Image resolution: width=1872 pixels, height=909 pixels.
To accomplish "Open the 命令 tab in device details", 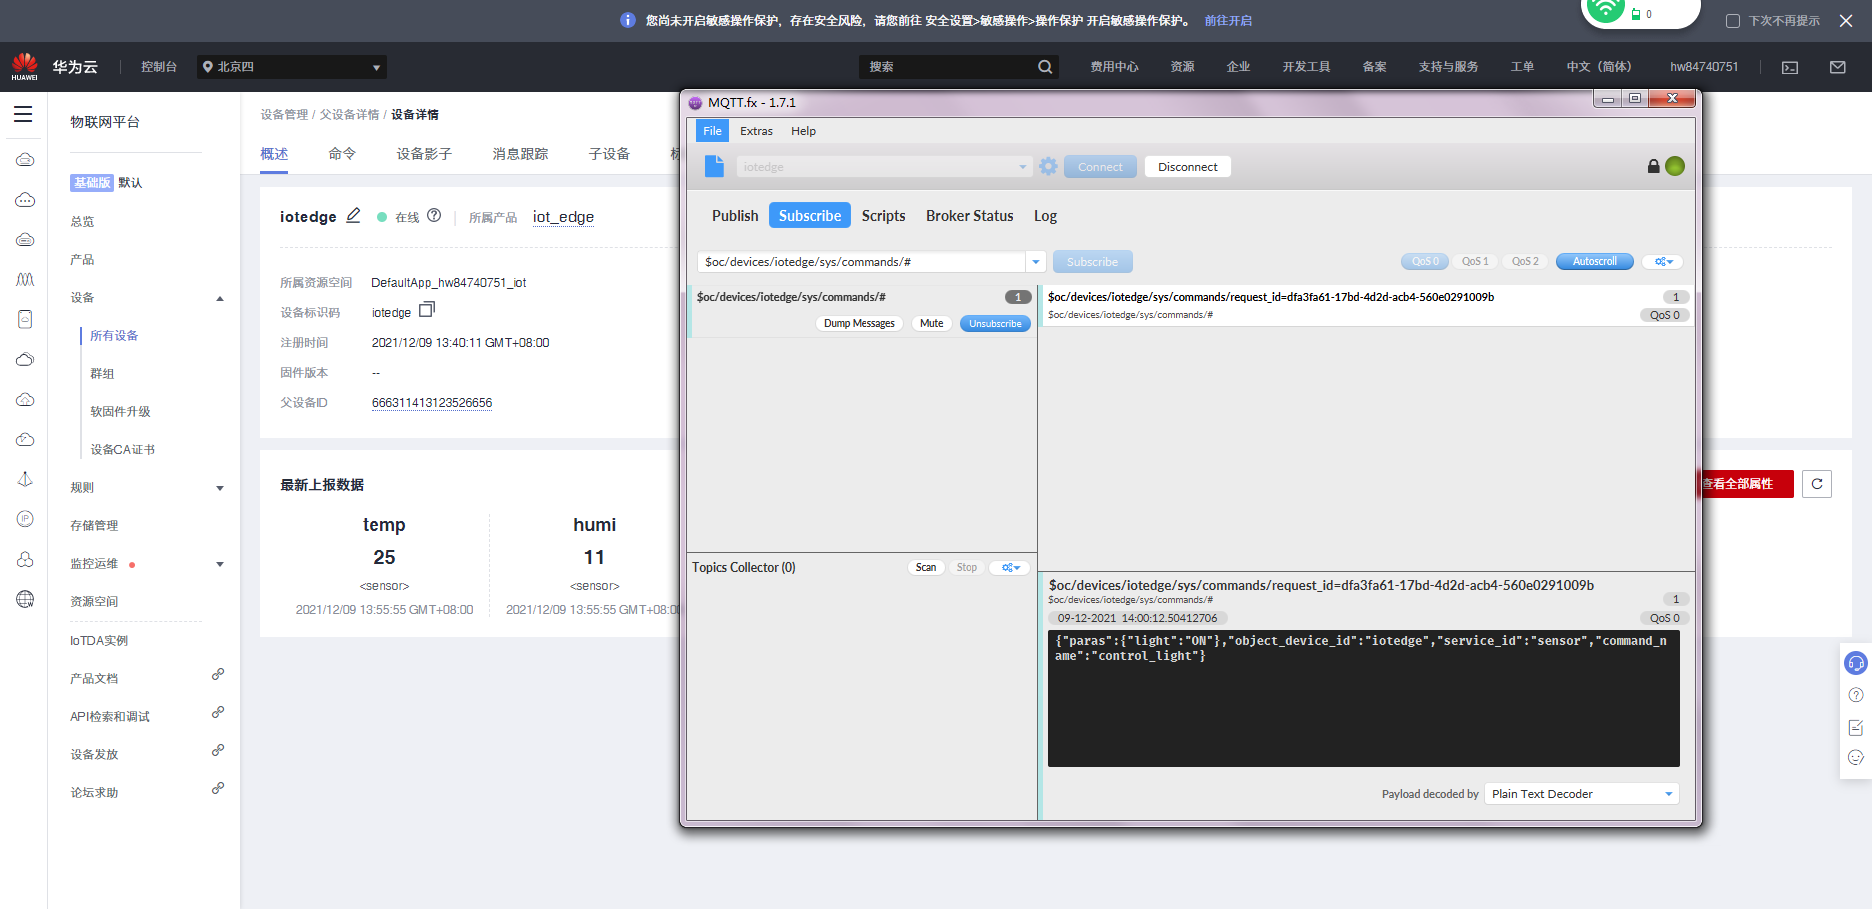I will pos(342,154).
